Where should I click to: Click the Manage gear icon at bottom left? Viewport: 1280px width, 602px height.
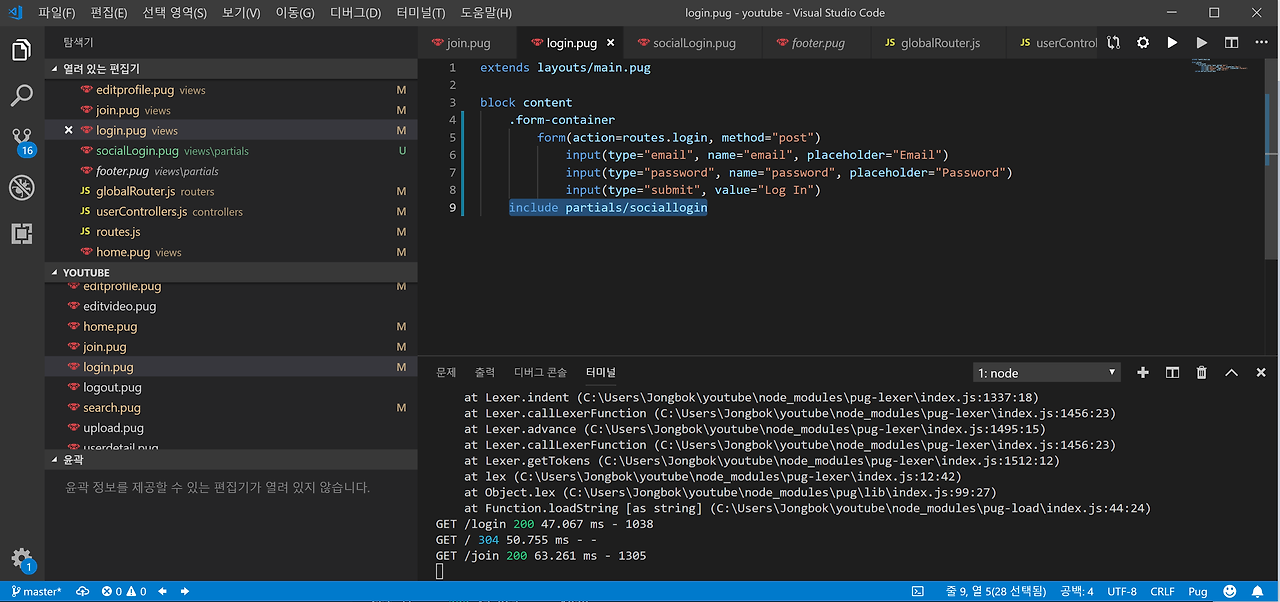click(21, 558)
